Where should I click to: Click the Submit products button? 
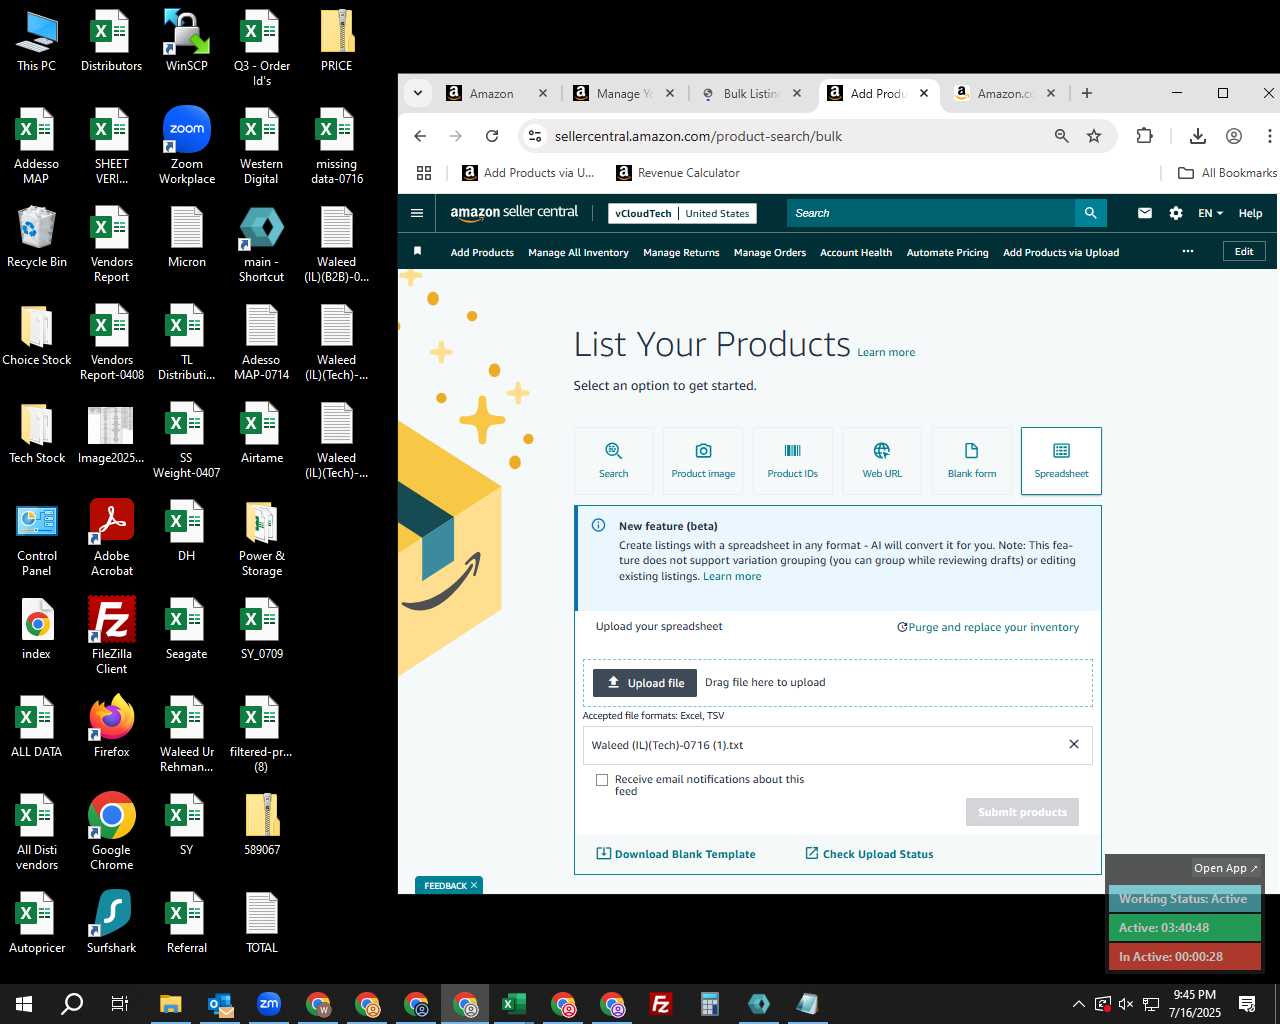(1022, 812)
